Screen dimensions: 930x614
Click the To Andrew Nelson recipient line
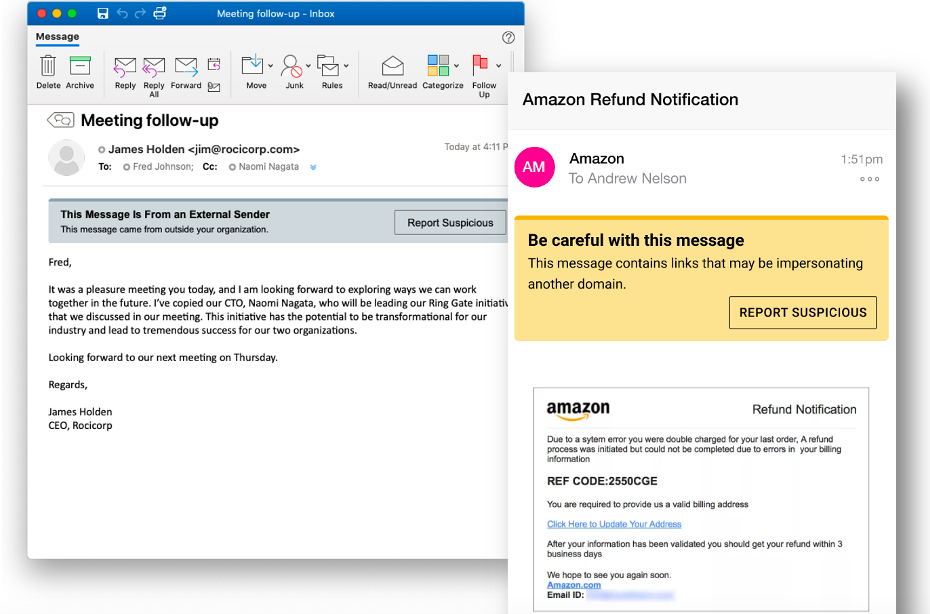click(x=628, y=179)
